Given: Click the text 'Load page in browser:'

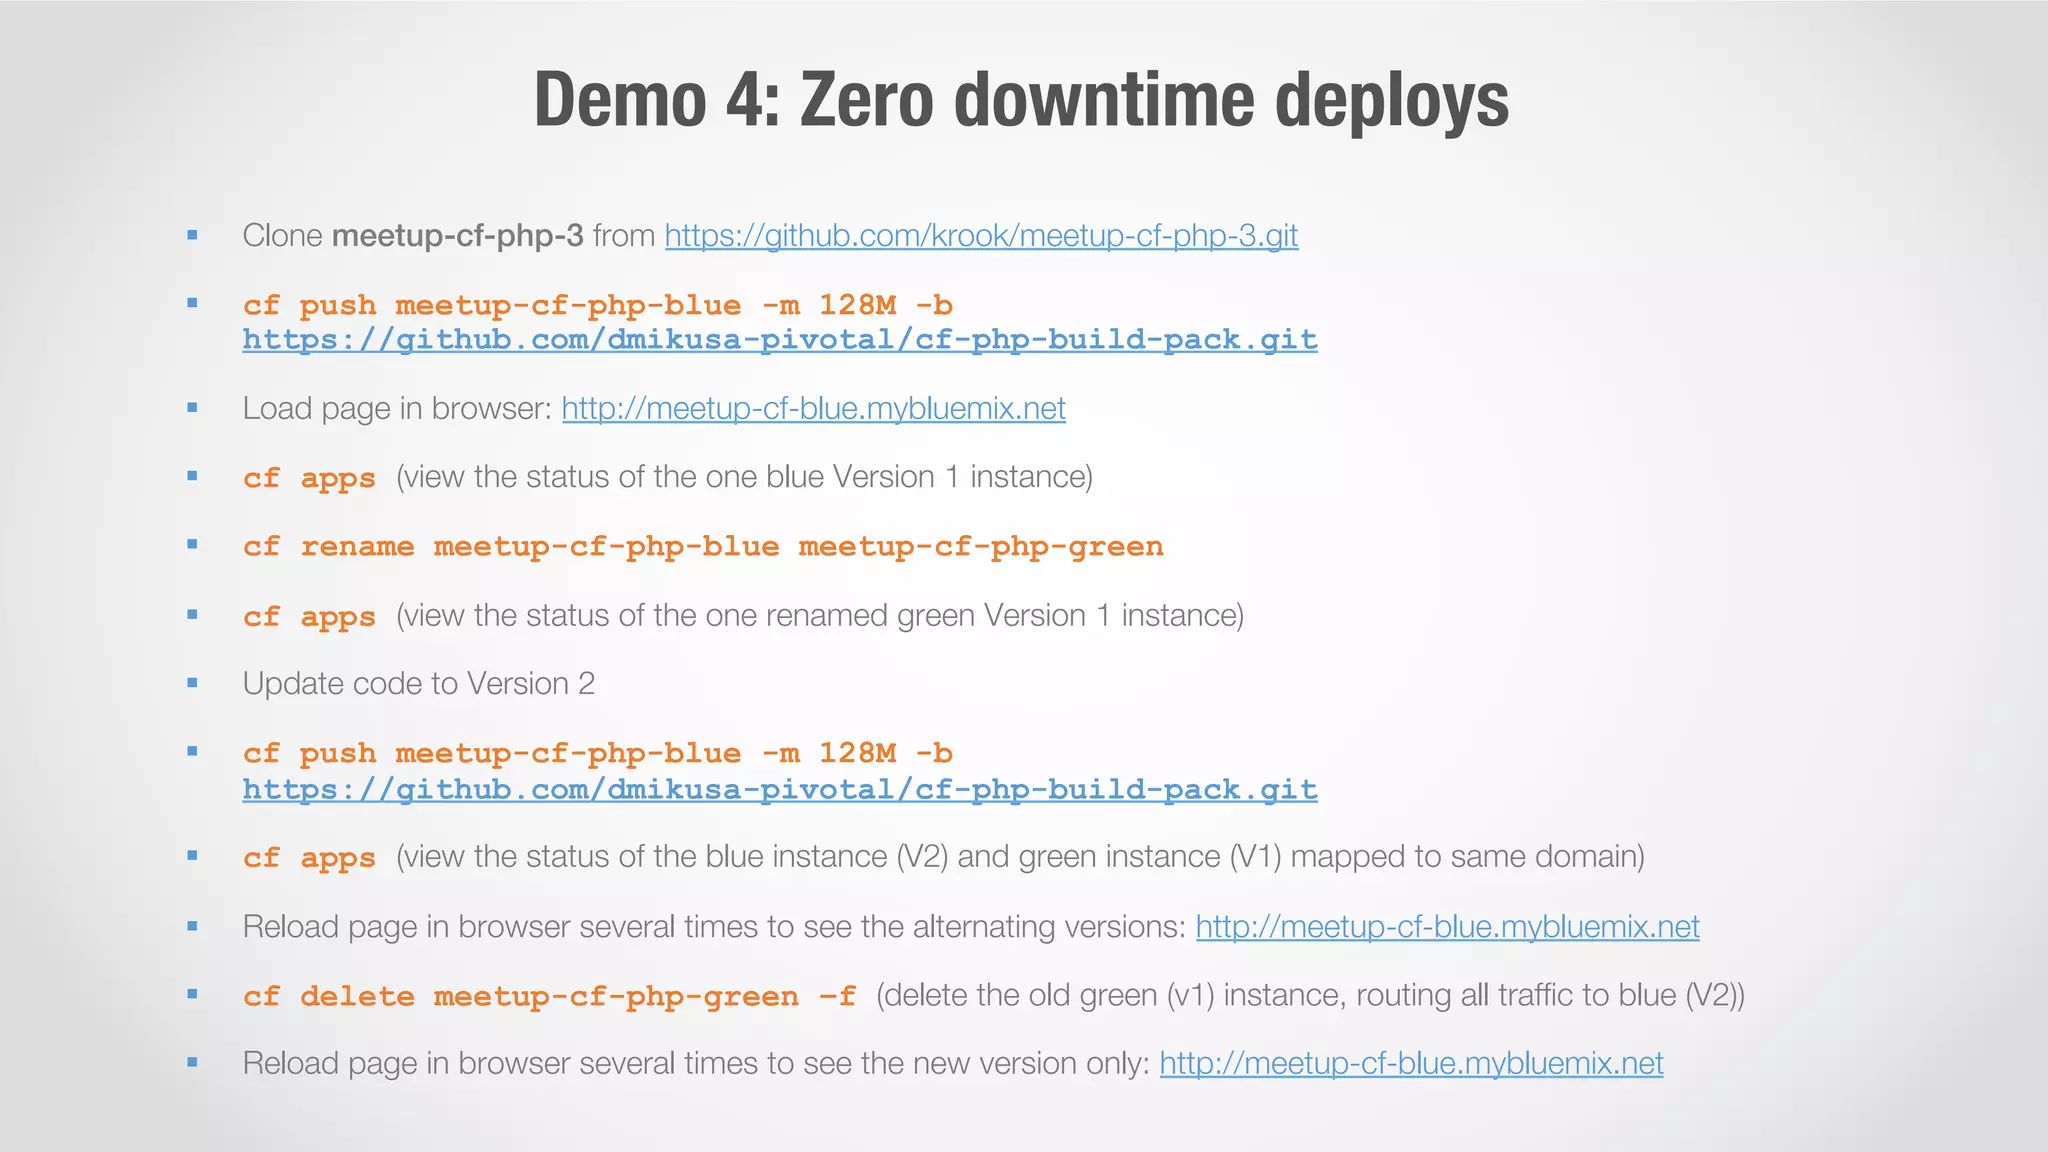Looking at the screenshot, I should click(x=398, y=409).
